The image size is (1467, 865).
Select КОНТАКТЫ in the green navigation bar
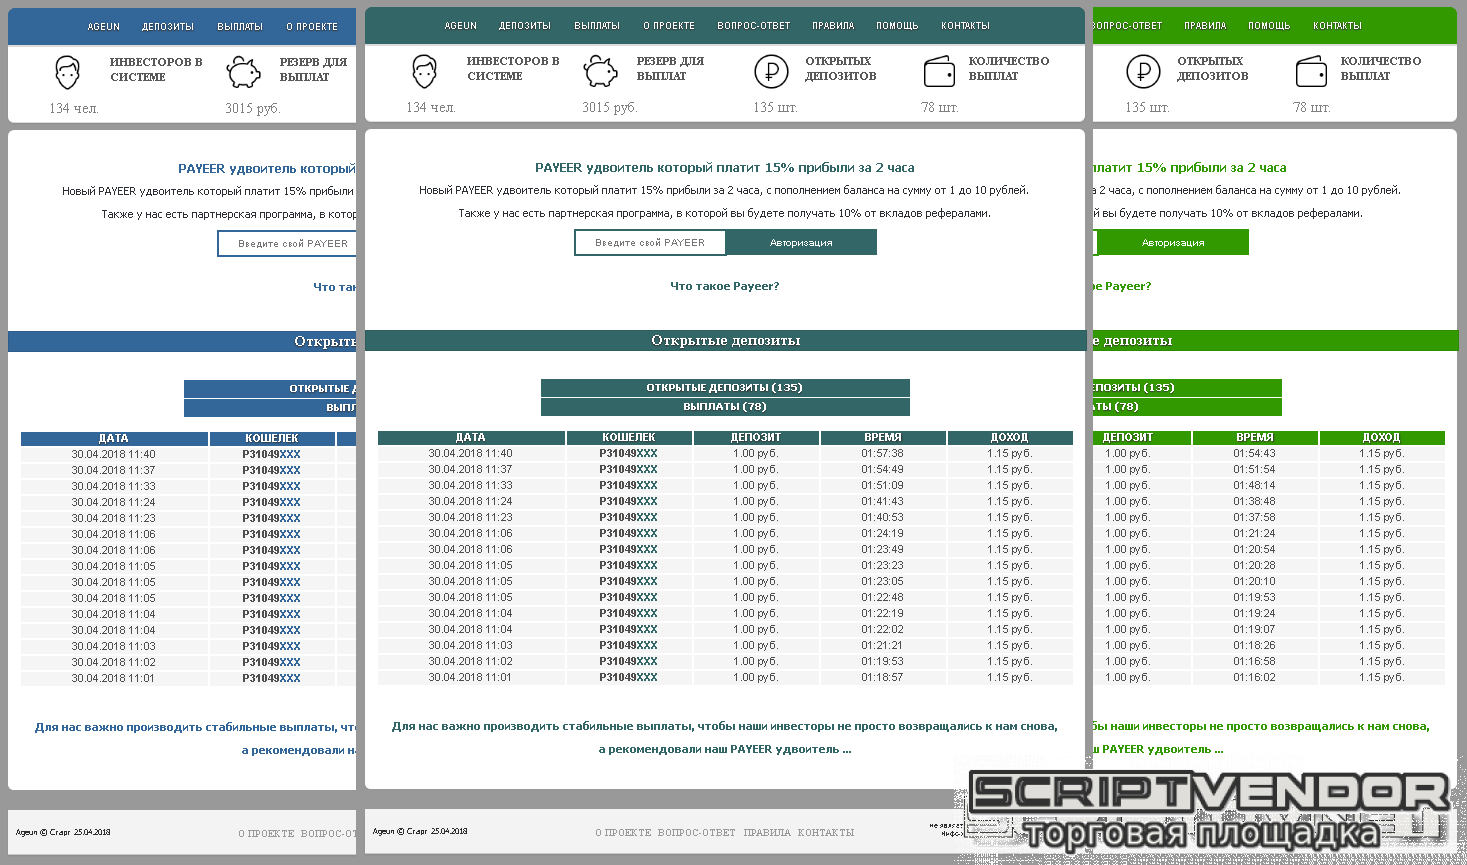click(x=1337, y=26)
